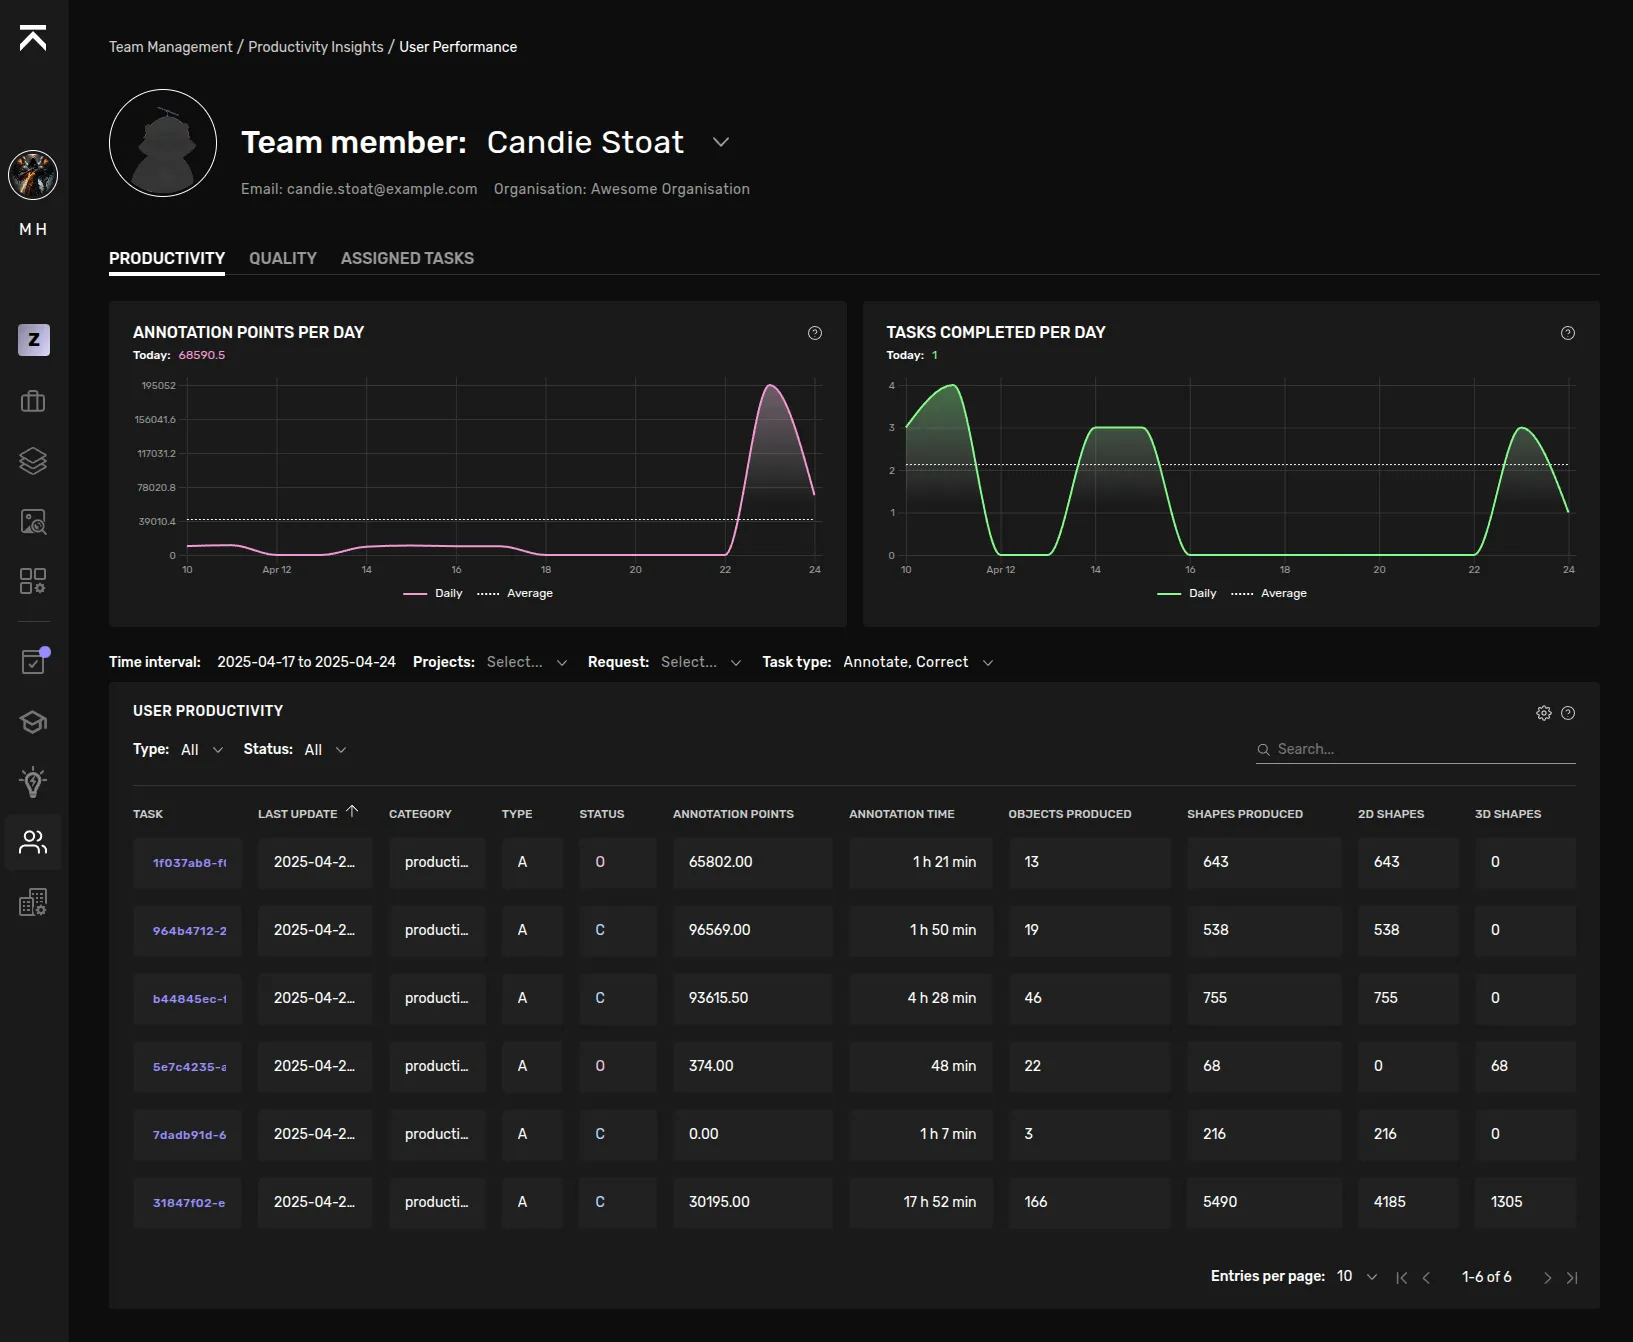Open the Status All filter dropdown

click(x=326, y=750)
